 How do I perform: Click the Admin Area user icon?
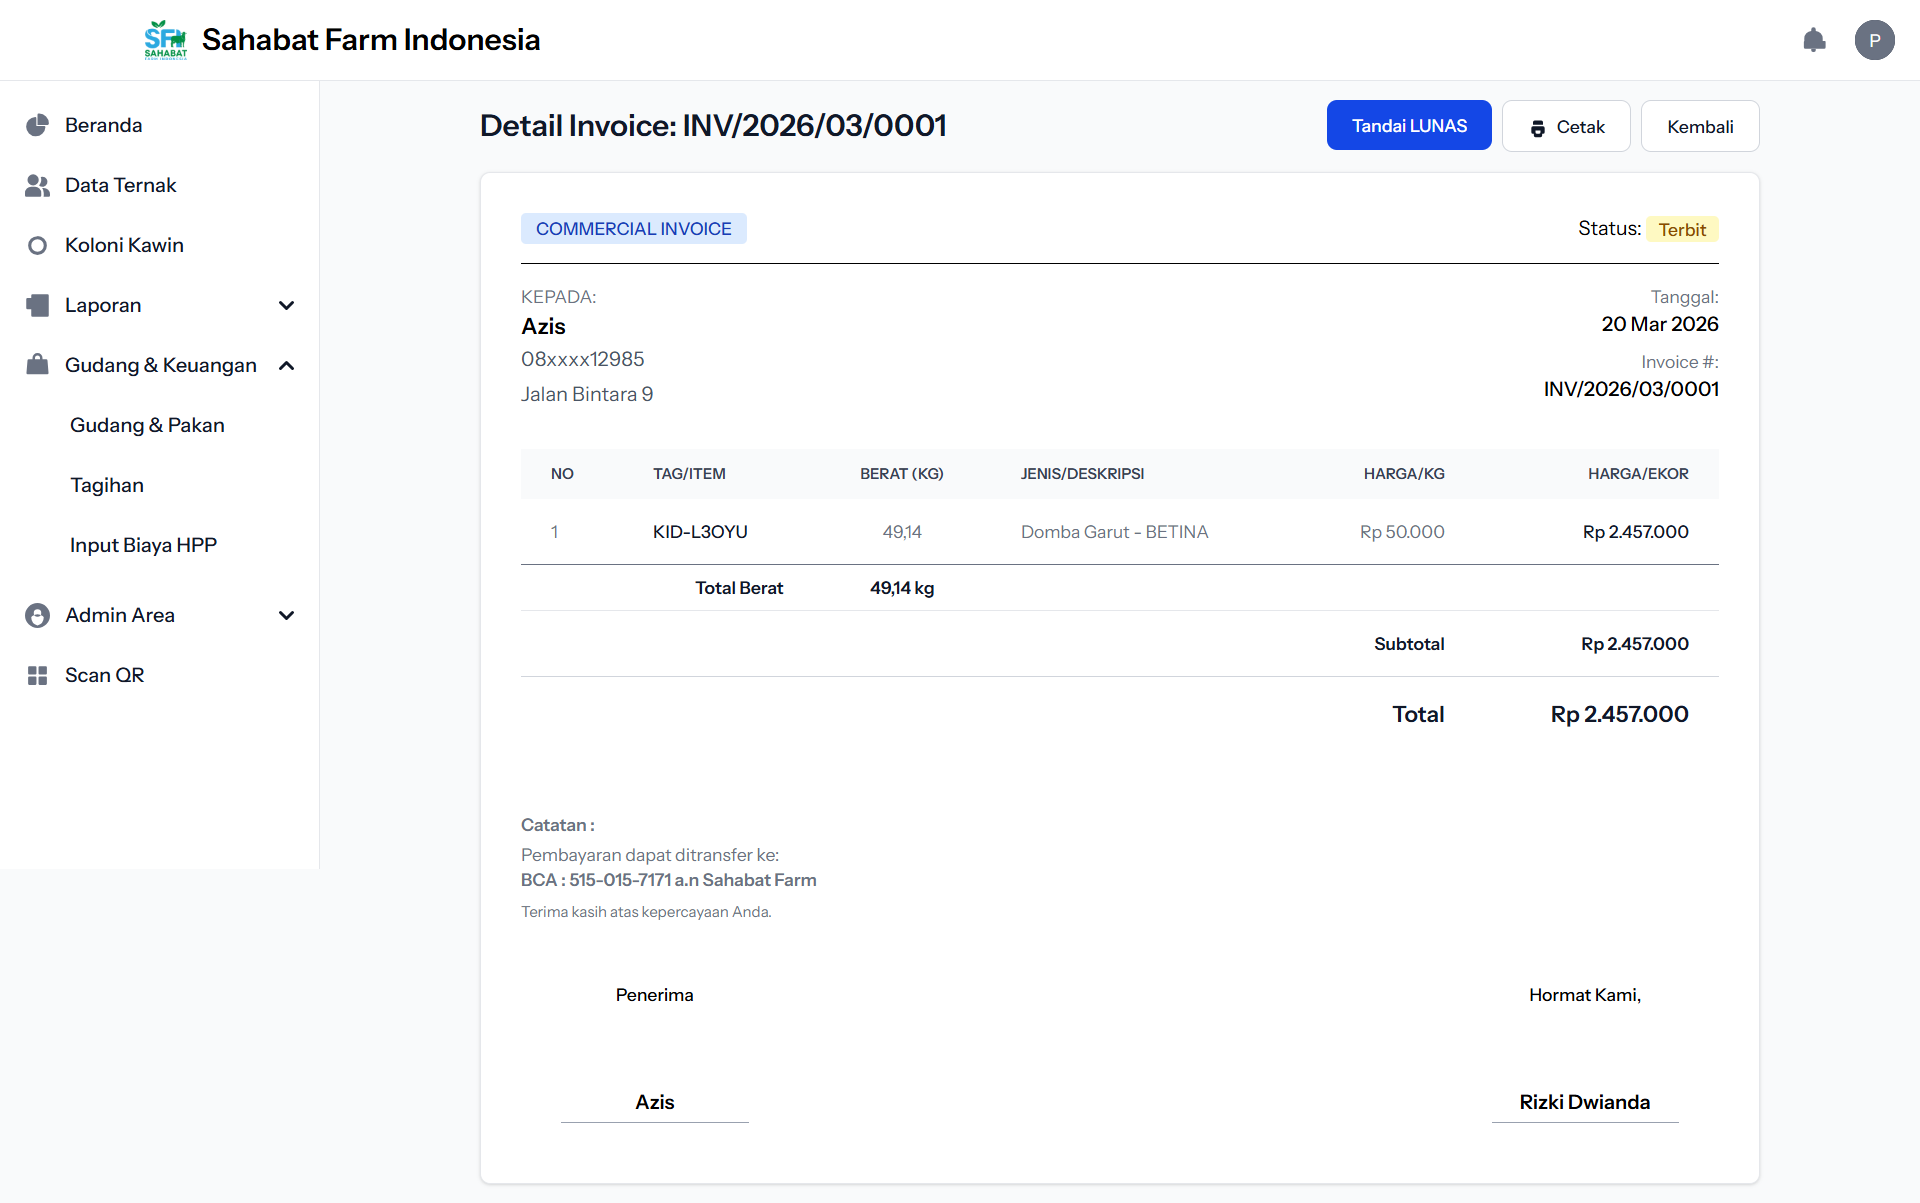[x=37, y=615]
